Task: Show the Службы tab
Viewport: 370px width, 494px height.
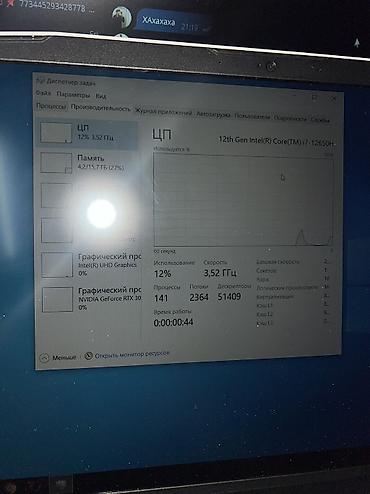Action: (x=320, y=119)
